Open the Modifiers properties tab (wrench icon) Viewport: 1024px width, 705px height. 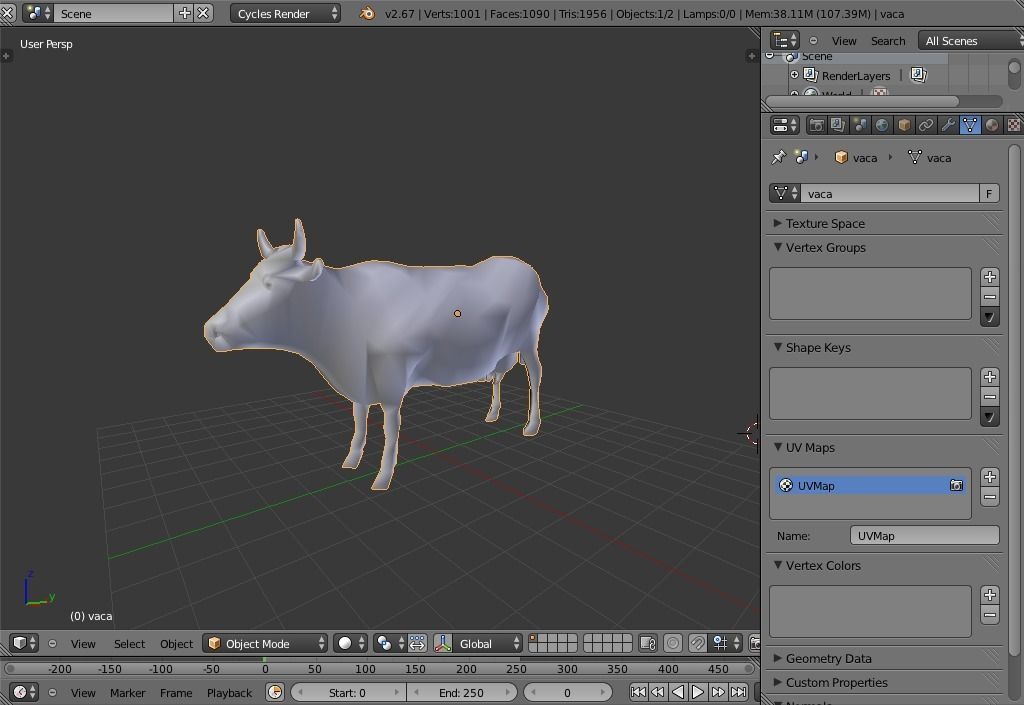click(x=948, y=125)
